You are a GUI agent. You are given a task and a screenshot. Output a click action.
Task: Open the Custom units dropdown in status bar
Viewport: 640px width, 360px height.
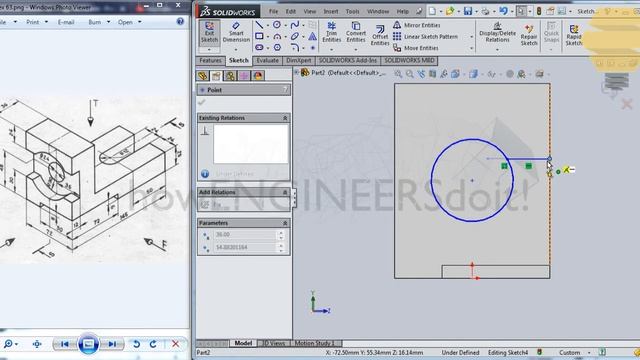click(589, 352)
